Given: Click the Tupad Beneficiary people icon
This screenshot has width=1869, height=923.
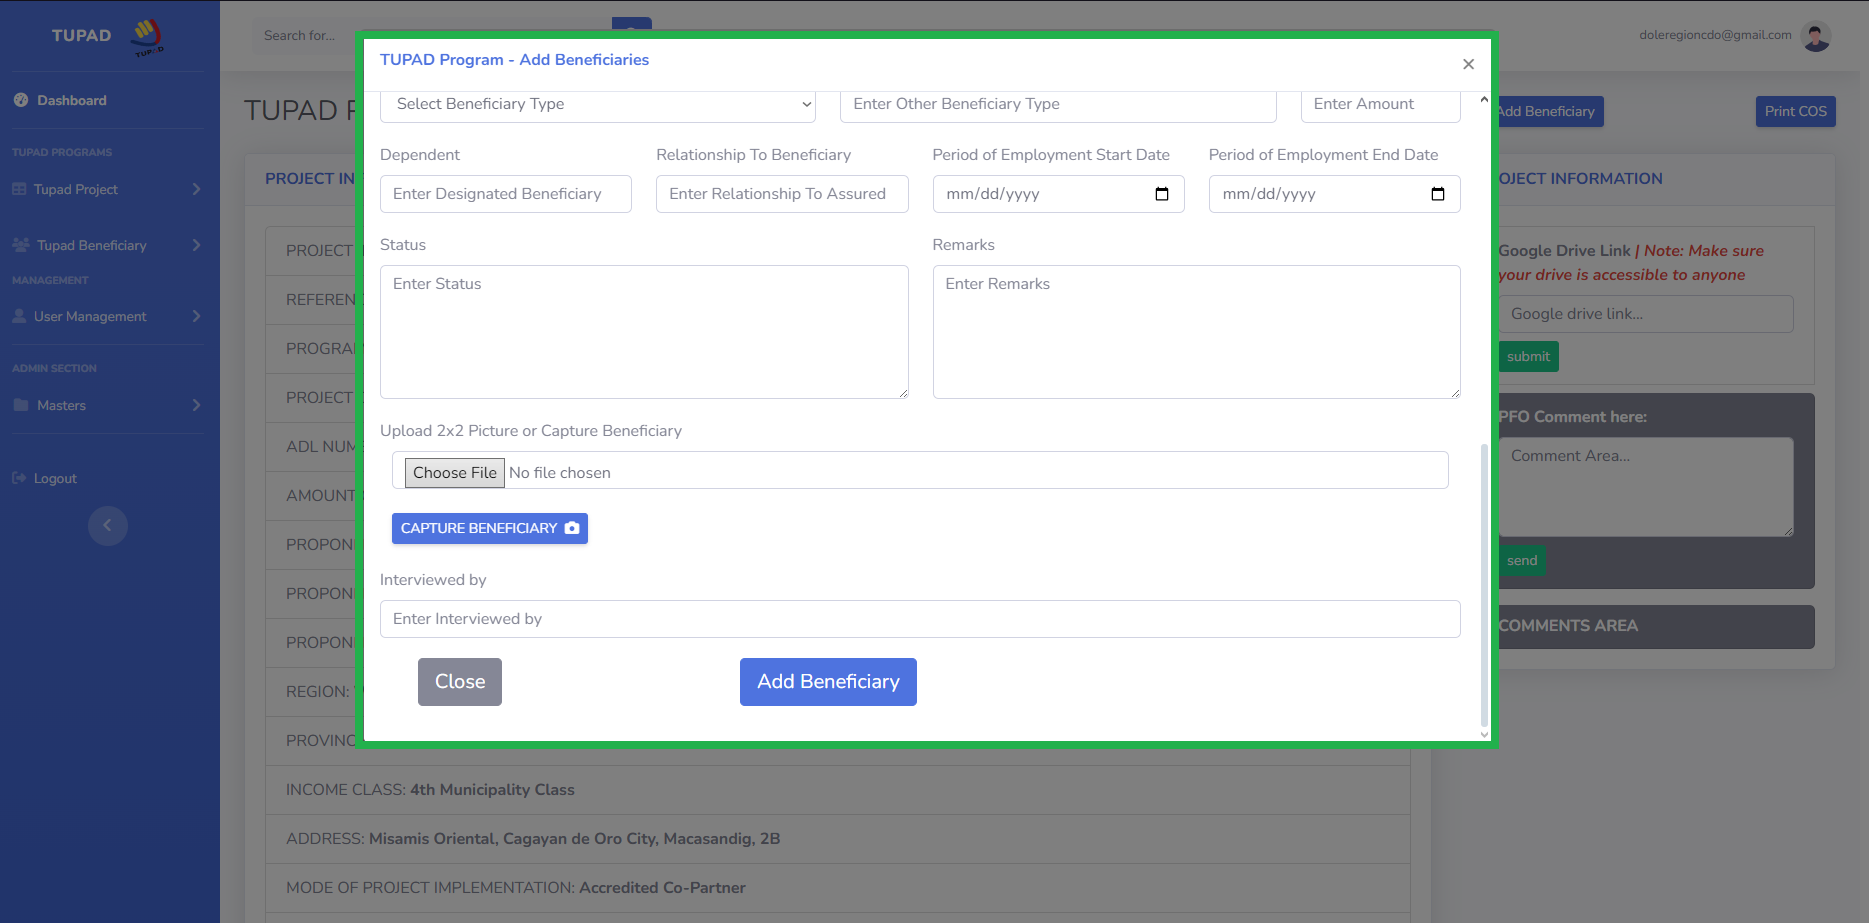Looking at the screenshot, I should [21, 245].
